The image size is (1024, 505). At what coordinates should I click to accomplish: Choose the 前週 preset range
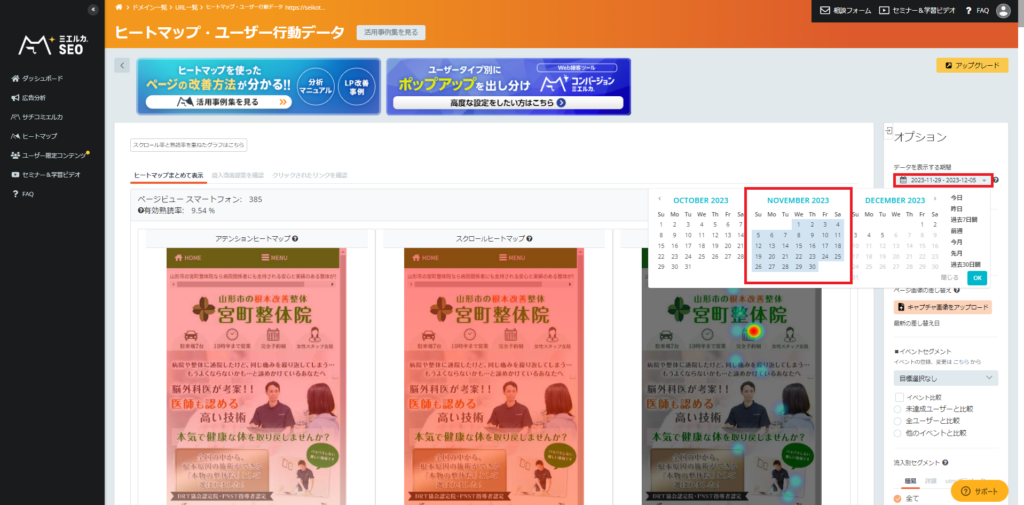[956, 231]
